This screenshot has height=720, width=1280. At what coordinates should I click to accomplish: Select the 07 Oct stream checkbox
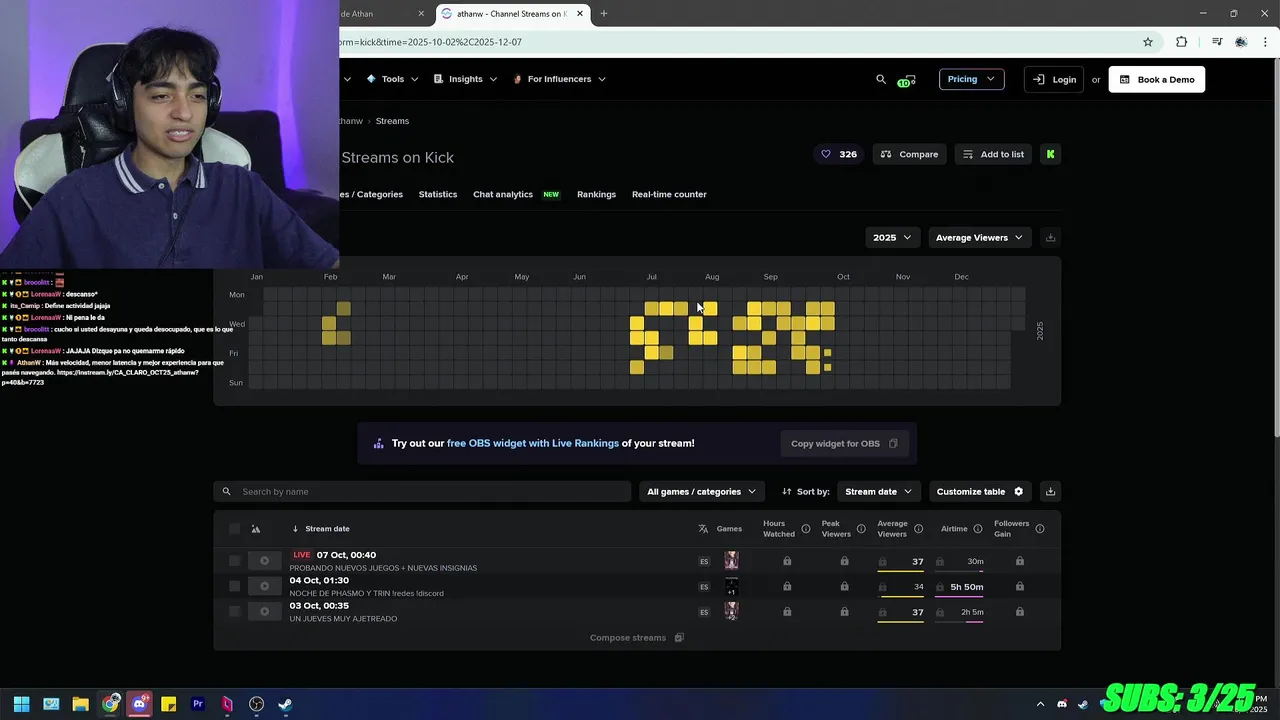234,561
